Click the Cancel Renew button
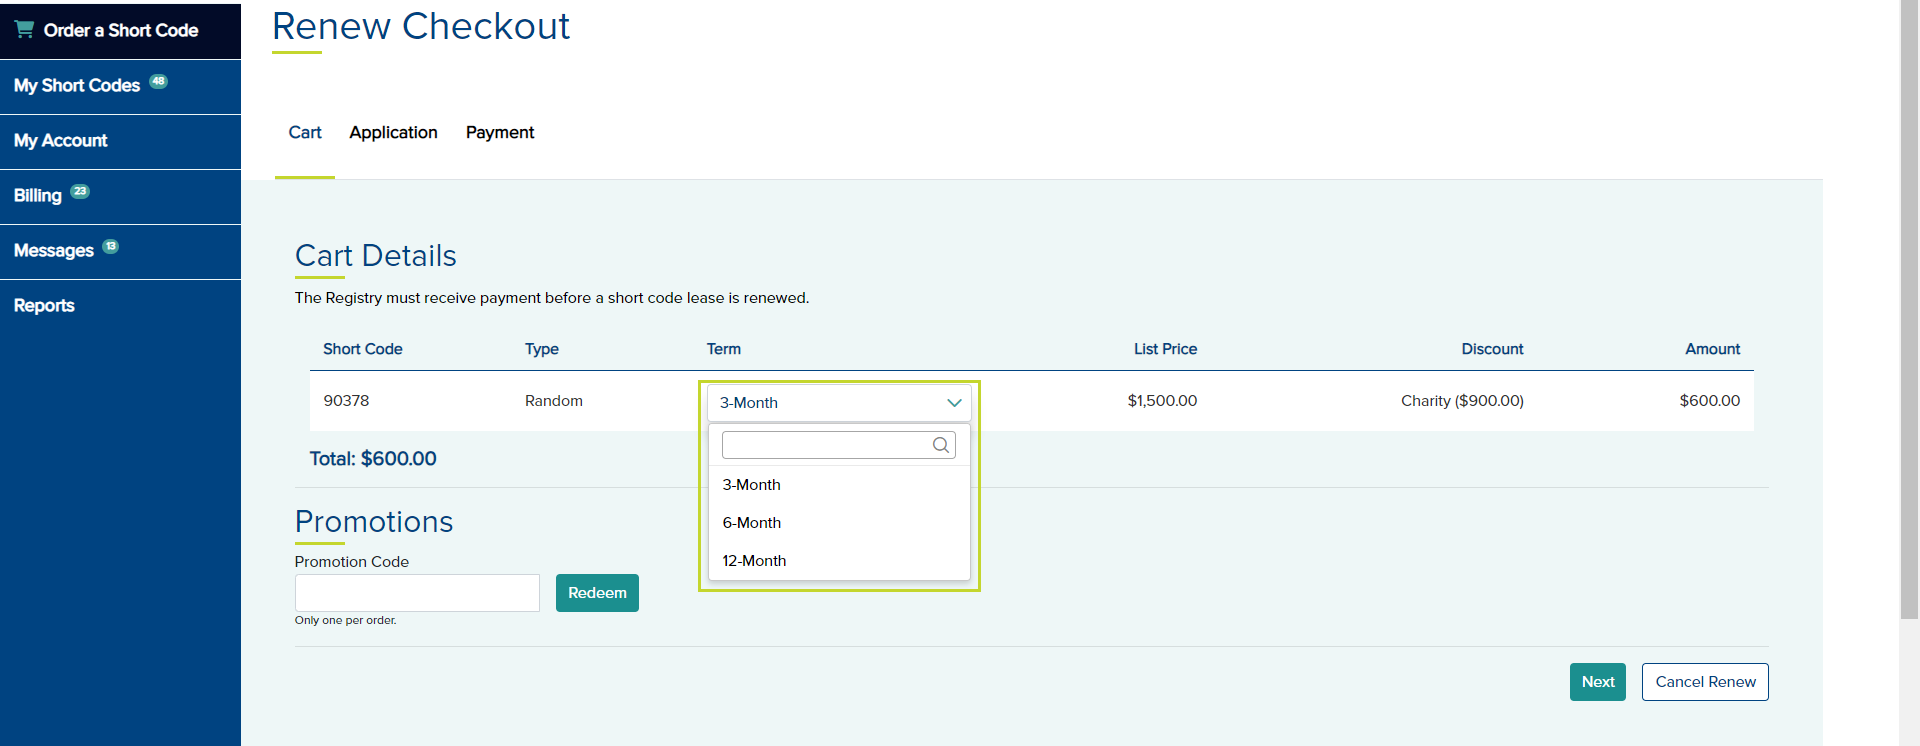The width and height of the screenshot is (1920, 746). [x=1705, y=682]
